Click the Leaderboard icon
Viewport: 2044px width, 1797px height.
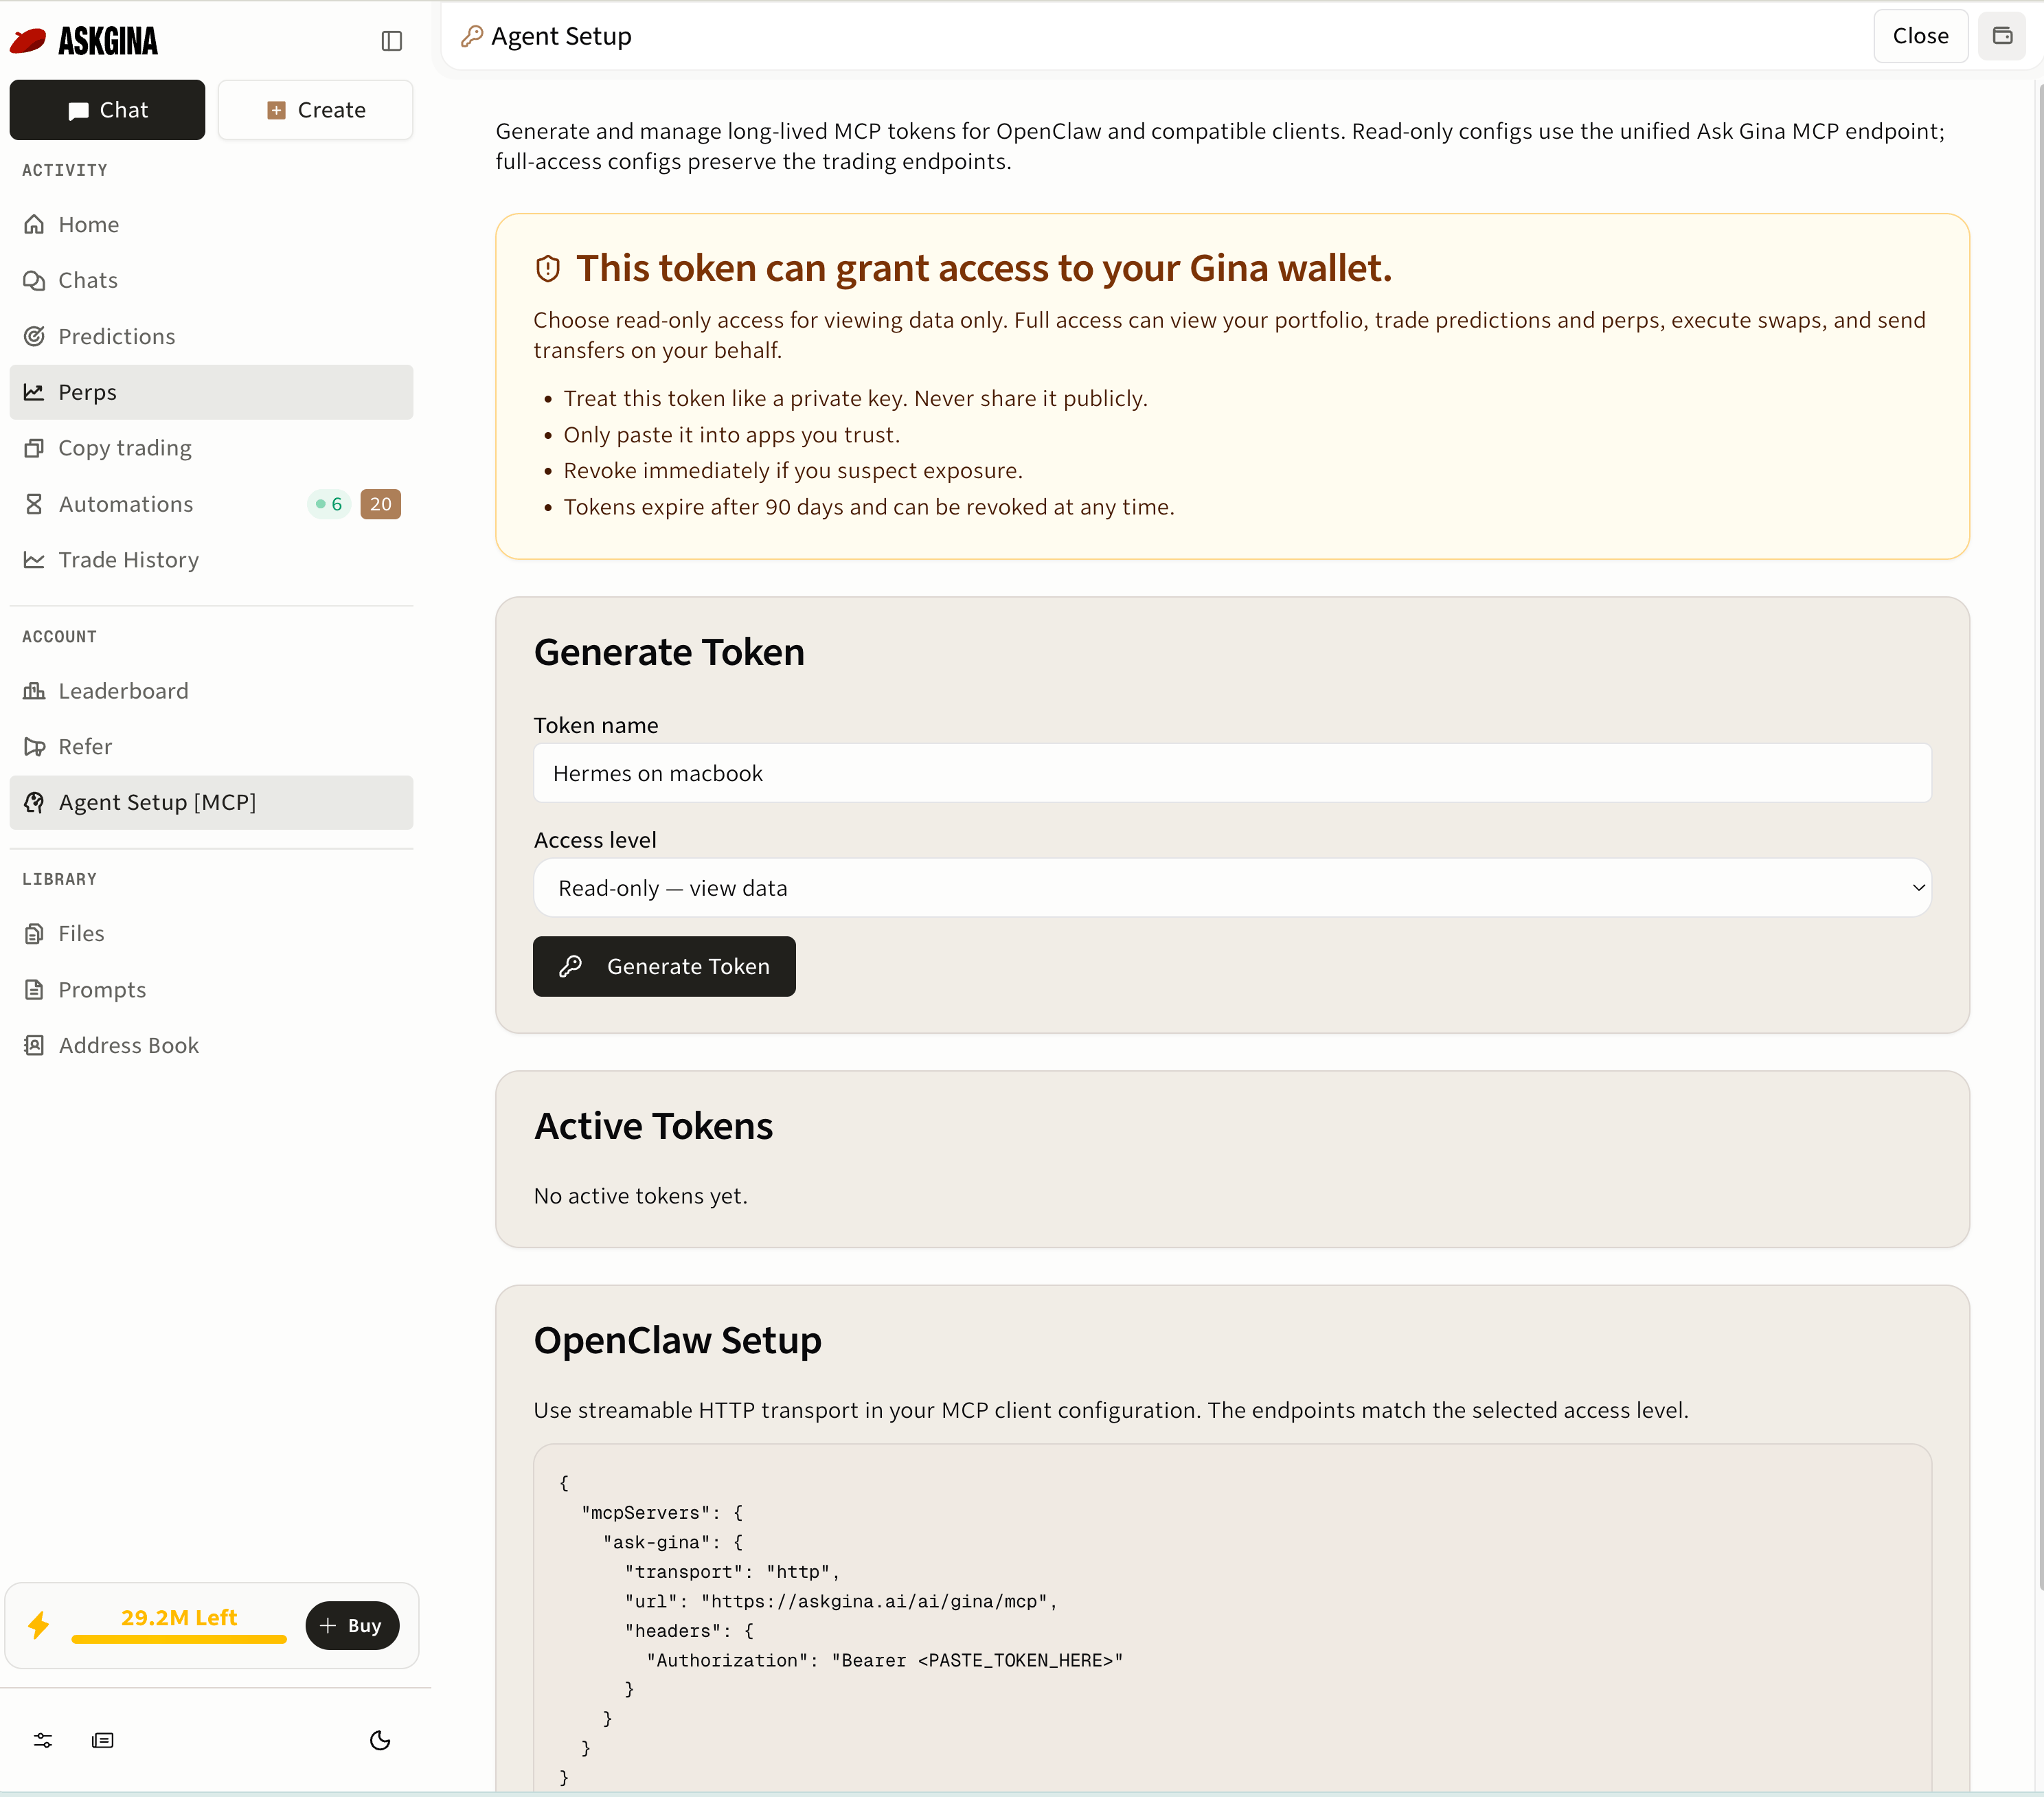click(x=34, y=691)
